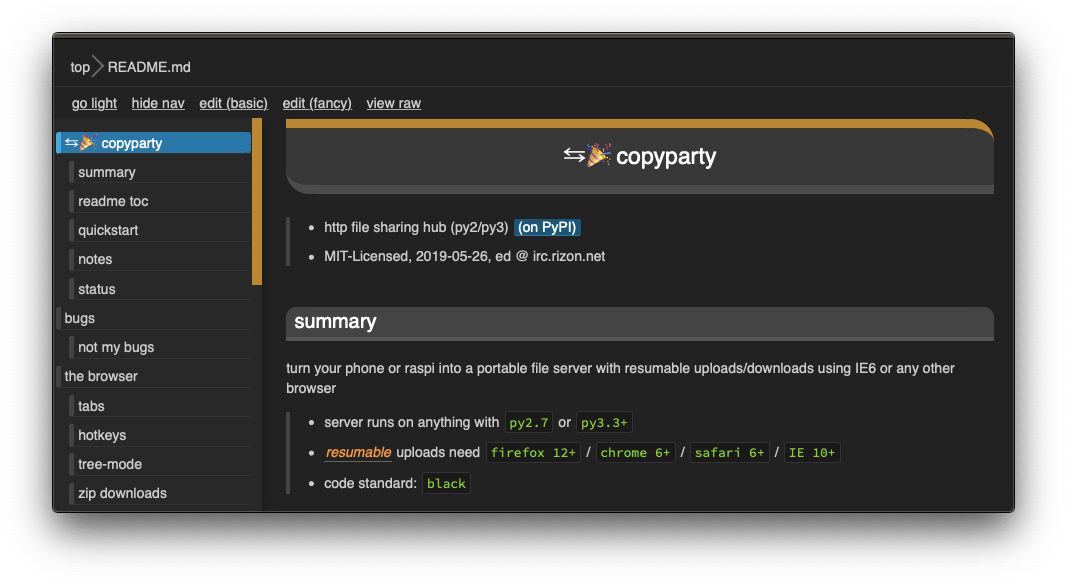Go to the notes section

pyautogui.click(x=94, y=259)
